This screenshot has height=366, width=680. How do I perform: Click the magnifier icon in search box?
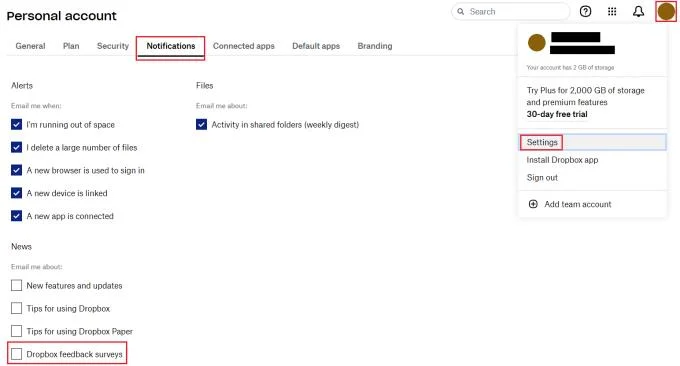[461, 12]
